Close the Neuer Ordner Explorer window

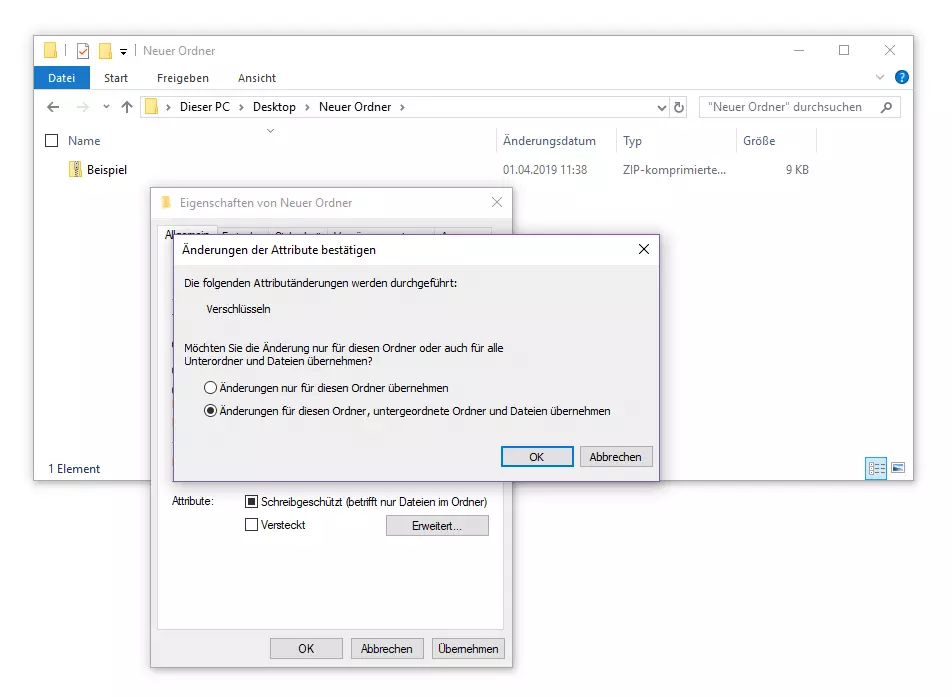coord(890,50)
